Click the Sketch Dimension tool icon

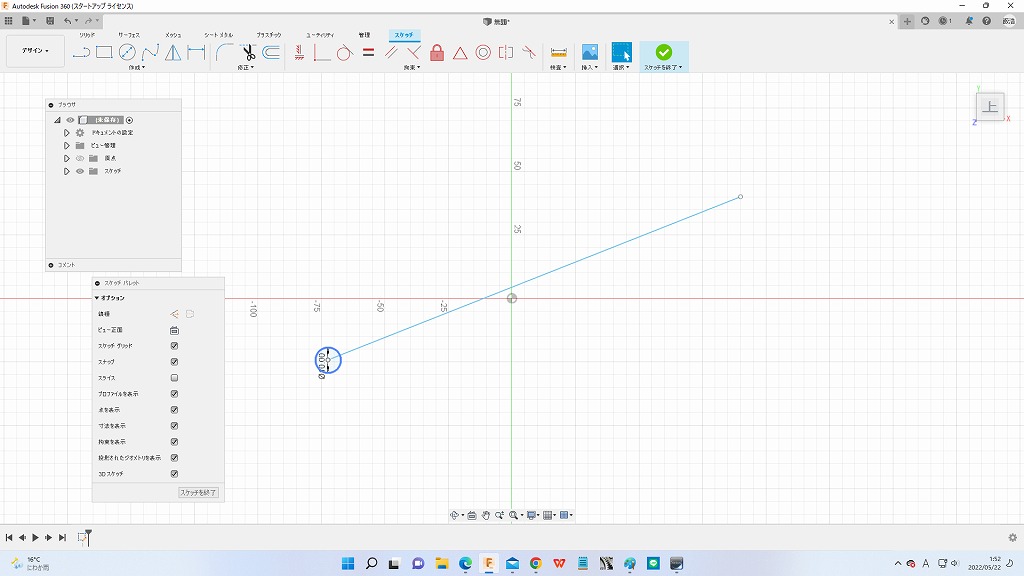point(558,52)
